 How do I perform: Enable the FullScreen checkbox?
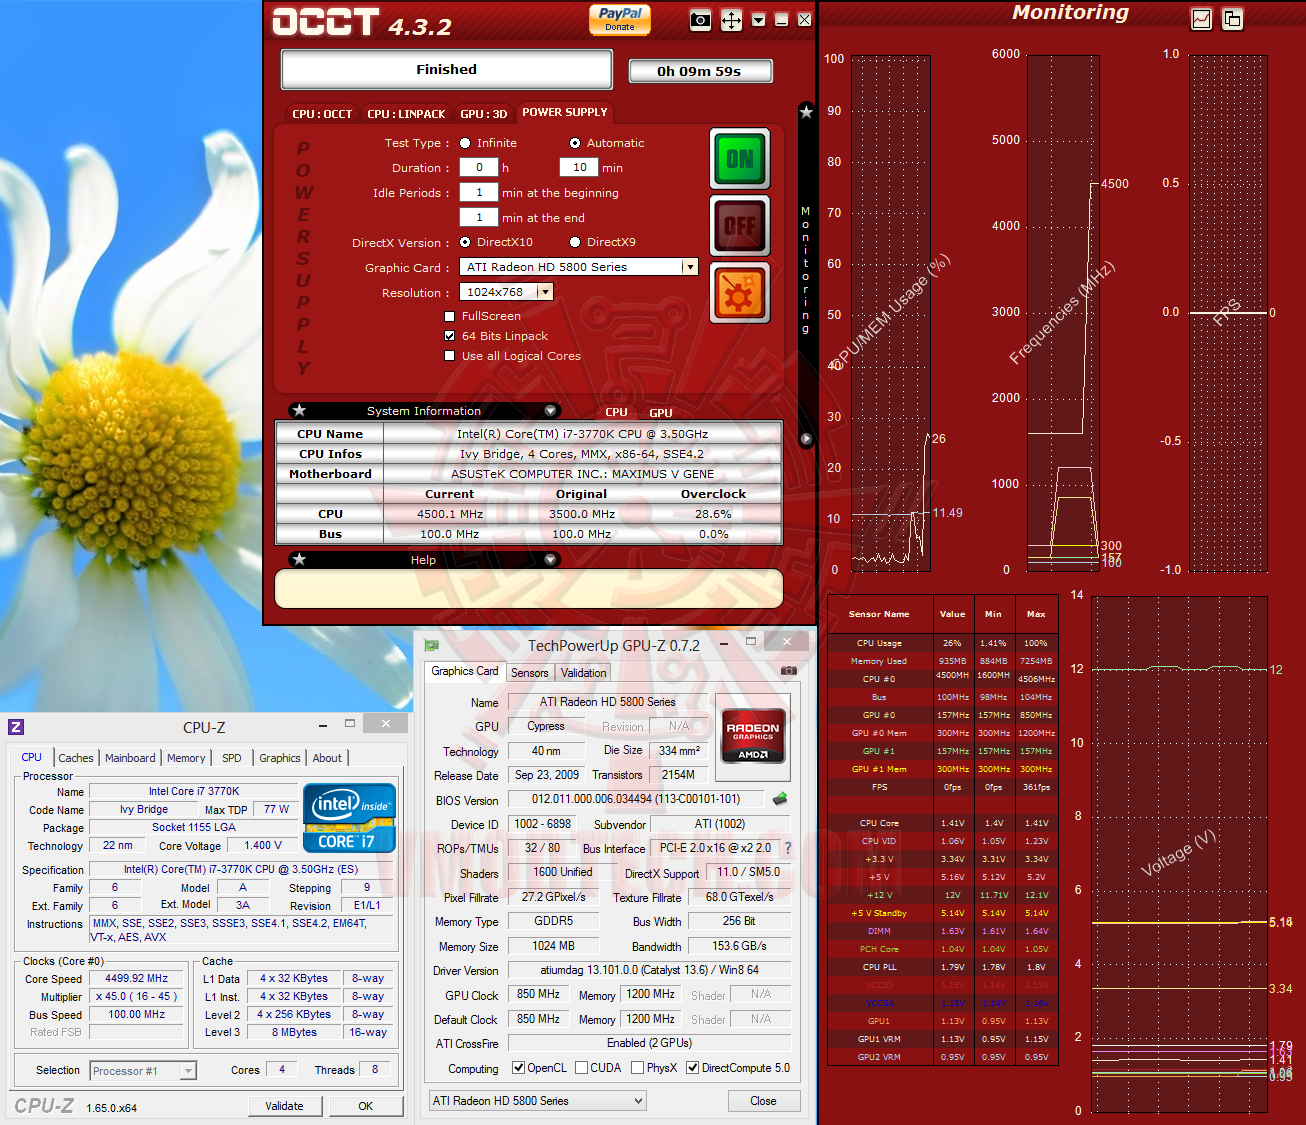point(450,316)
